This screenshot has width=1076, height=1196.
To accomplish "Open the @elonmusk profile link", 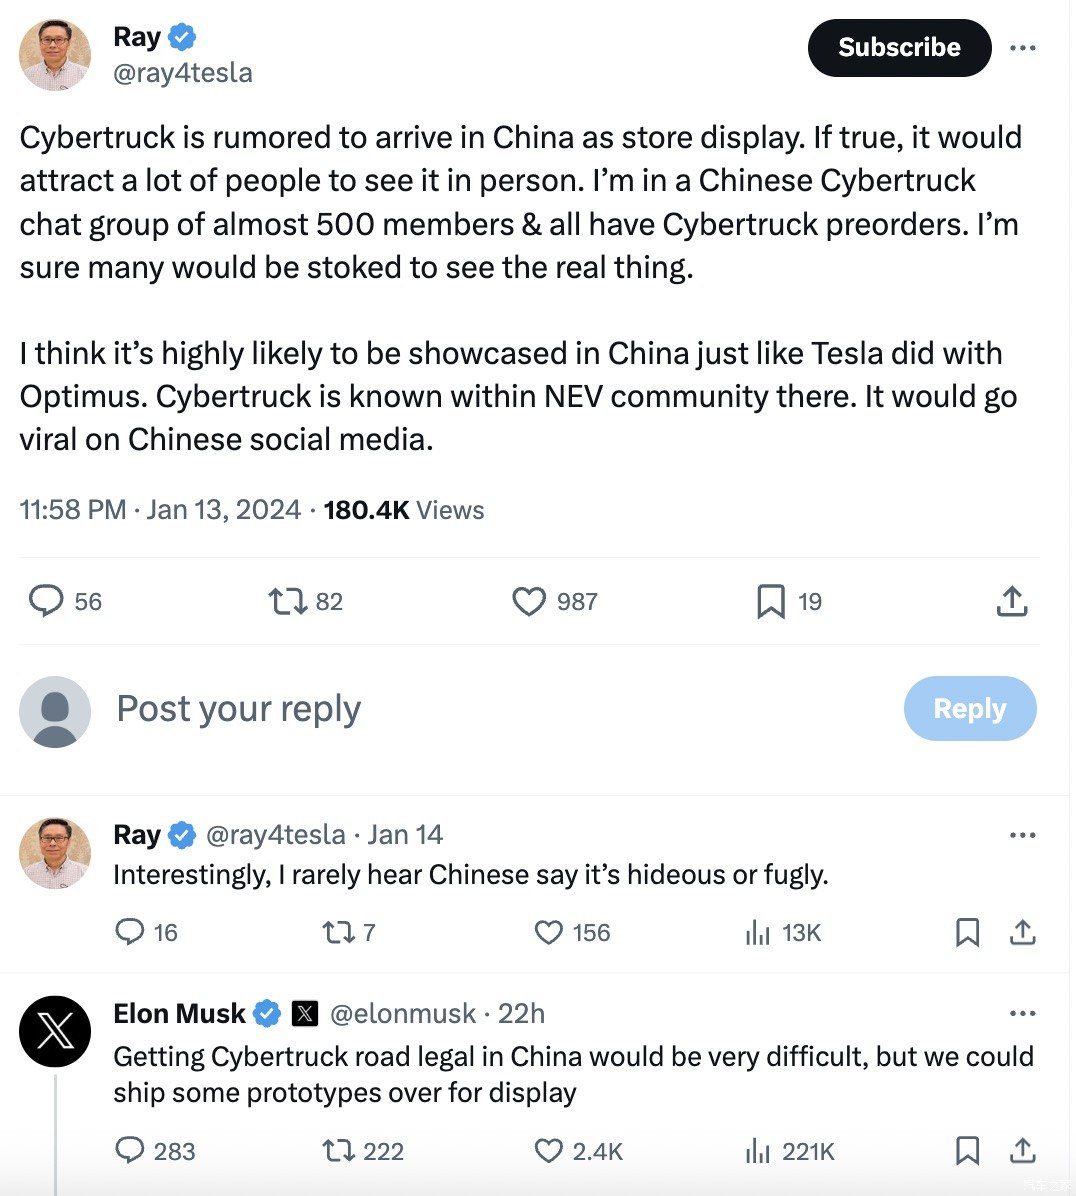I will 403,1014.
